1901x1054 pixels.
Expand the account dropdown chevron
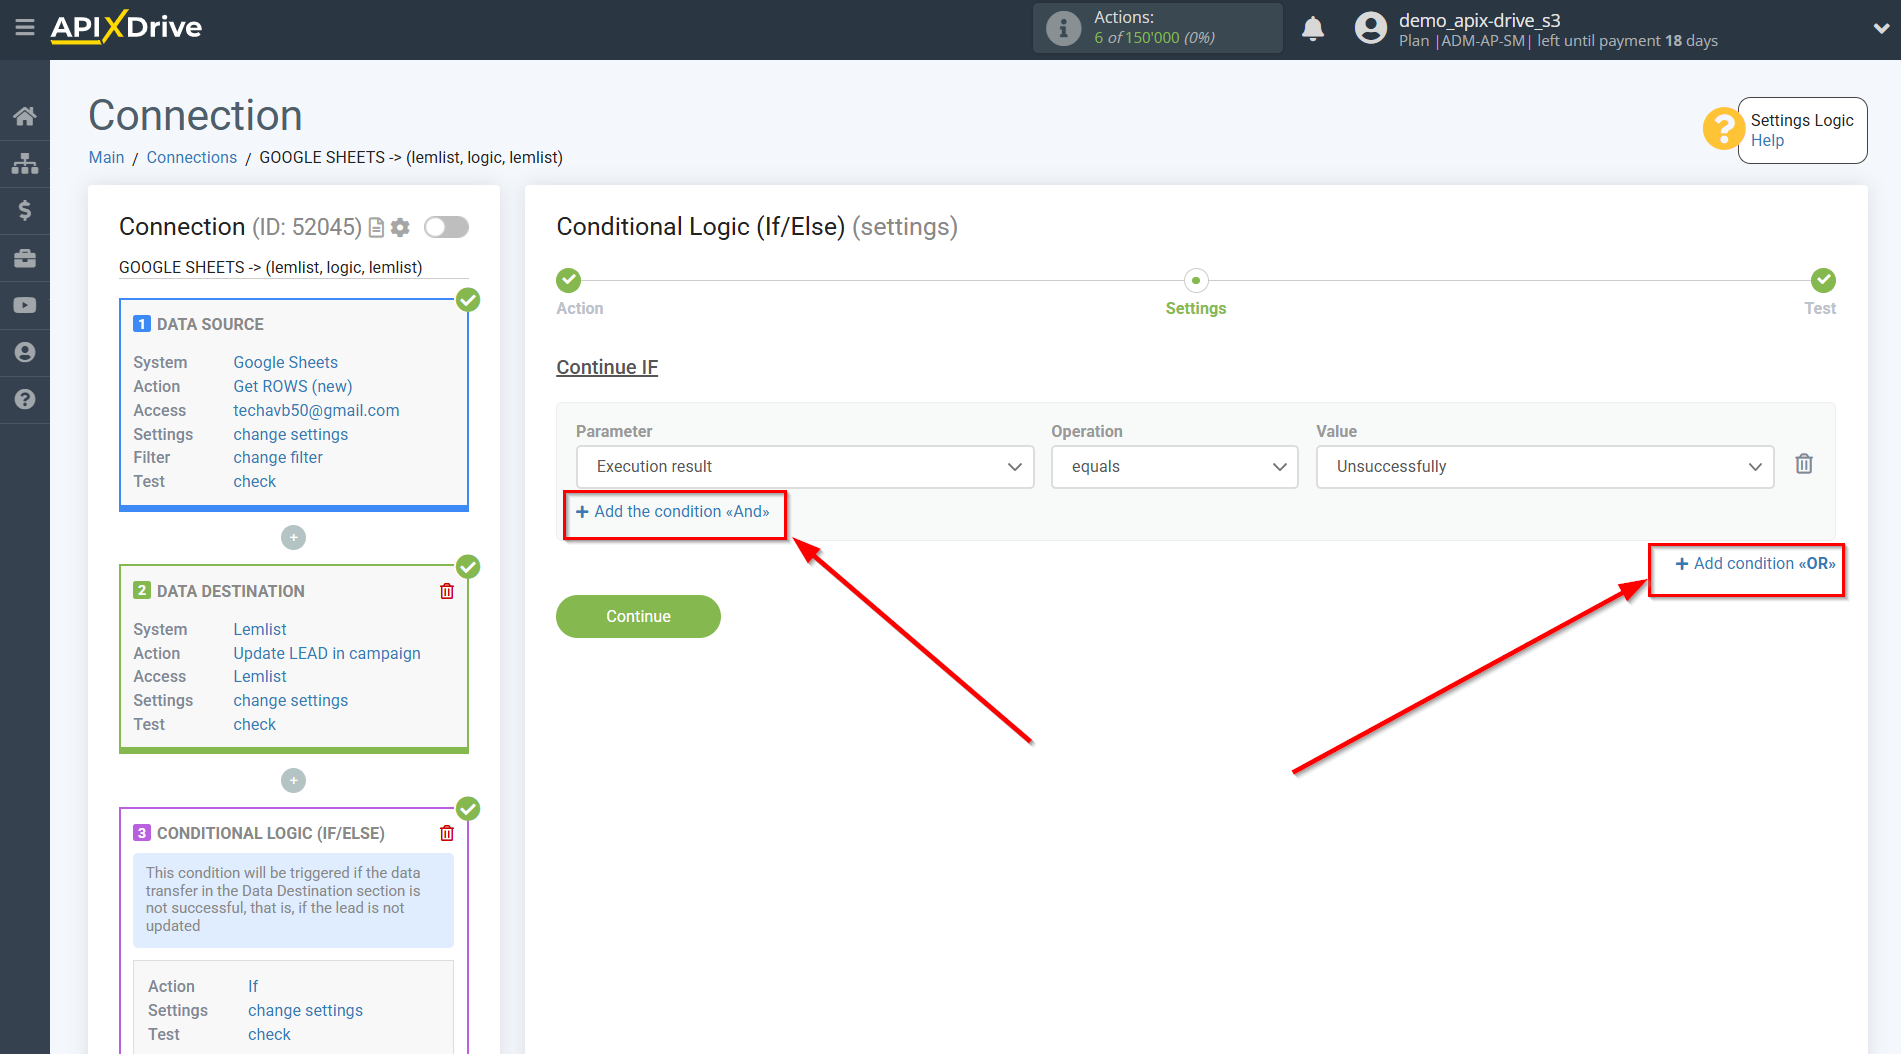tap(1880, 29)
